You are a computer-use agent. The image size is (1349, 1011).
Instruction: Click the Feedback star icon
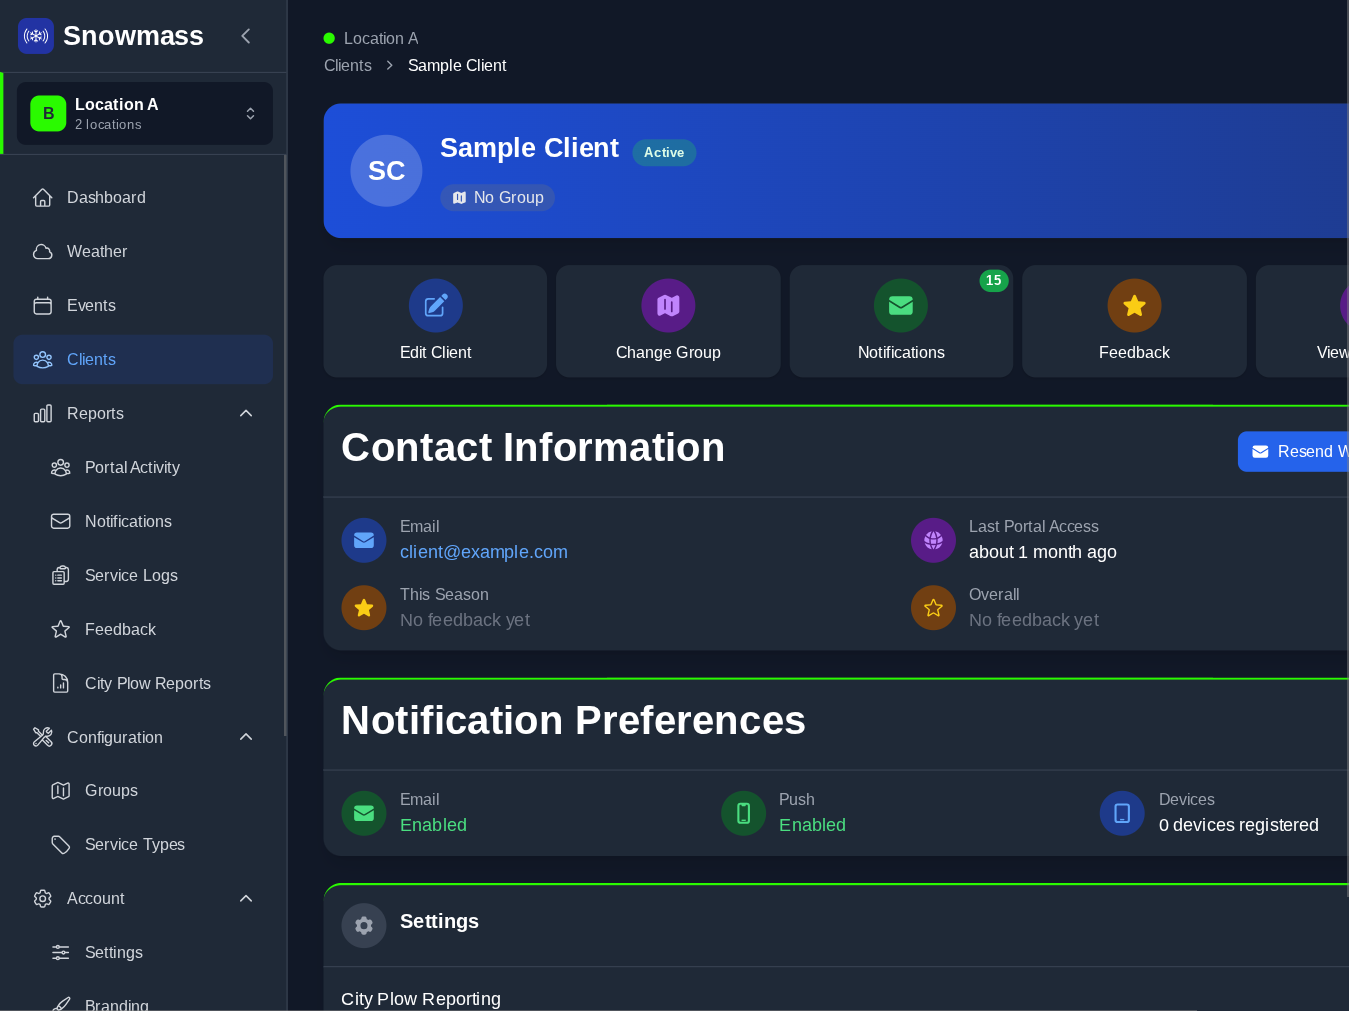1133,306
